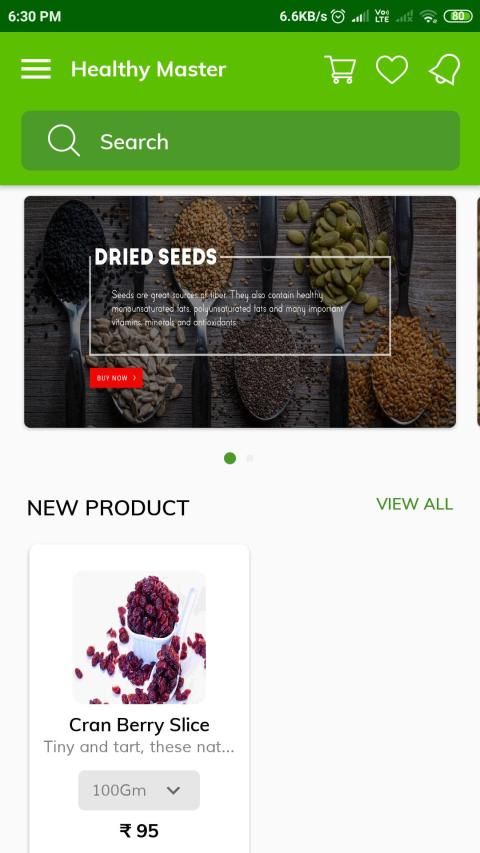Open the 100Gm weight dropdown
Viewport: 480px width, 853px height.
pyautogui.click(x=139, y=790)
